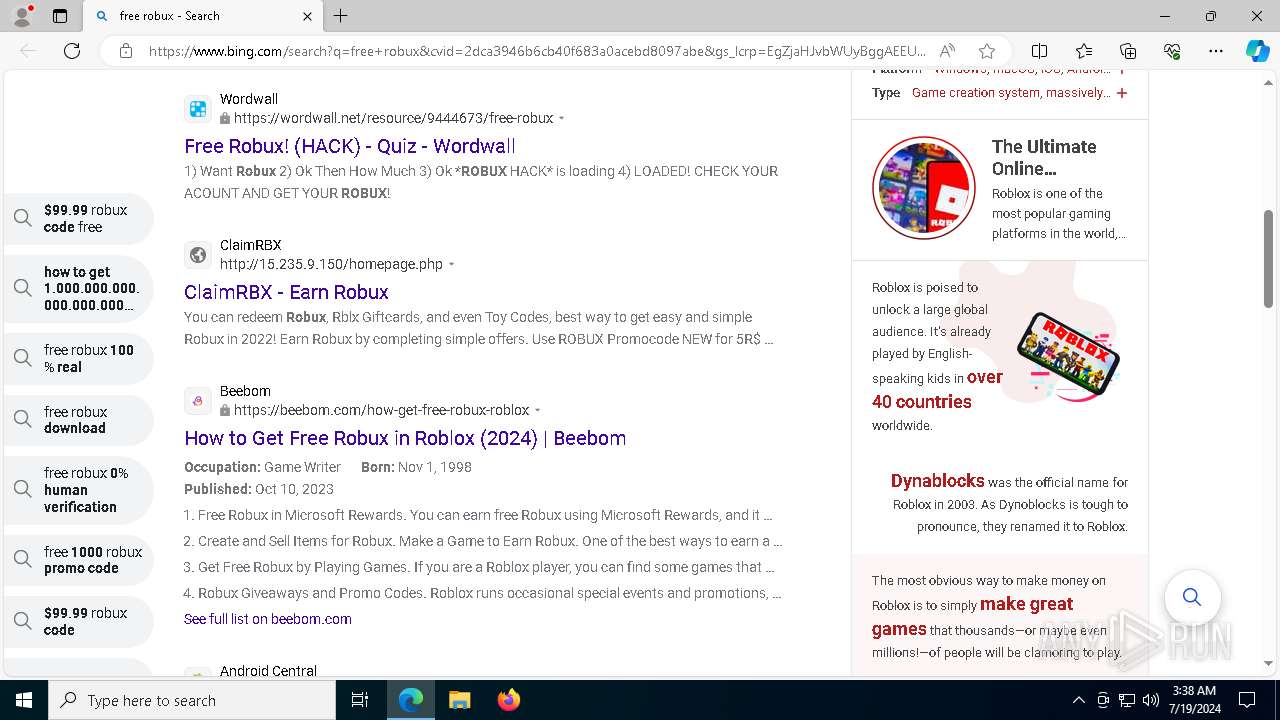Image resolution: width=1280 pixels, height=720 pixels.
Task: Open File Explorer from taskbar
Action: click(459, 700)
